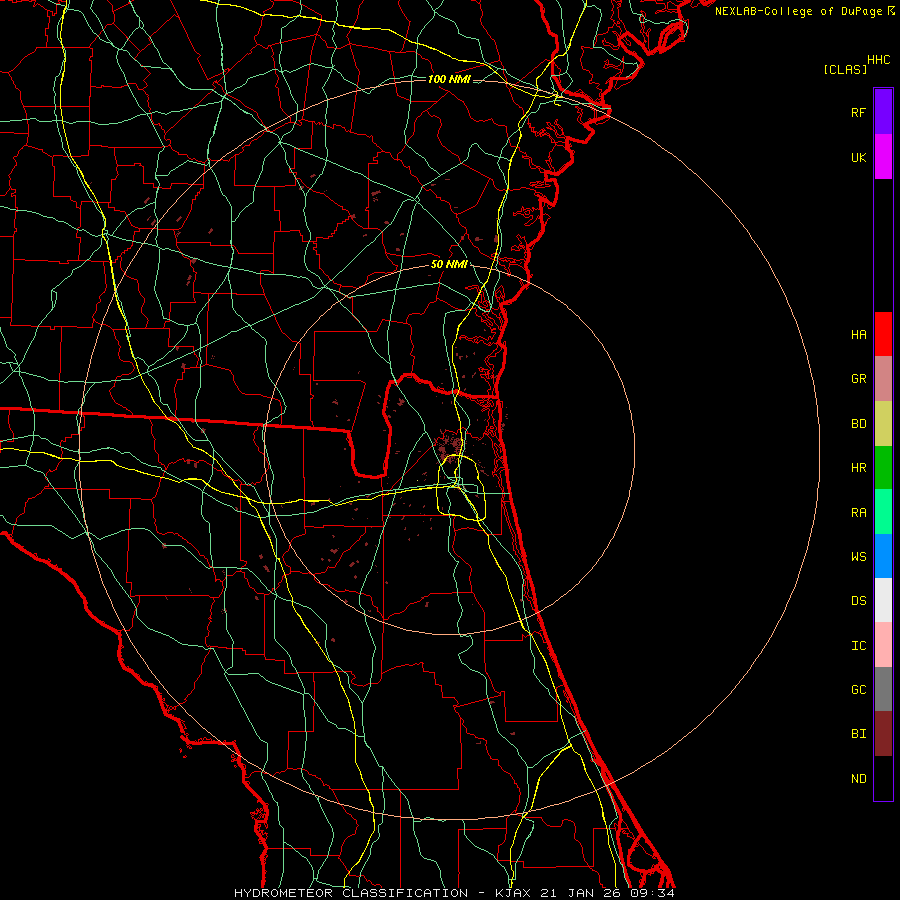Click the WS legend label
Image resolution: width=900 pixels, height=900 pixels.
pos(858,556)
